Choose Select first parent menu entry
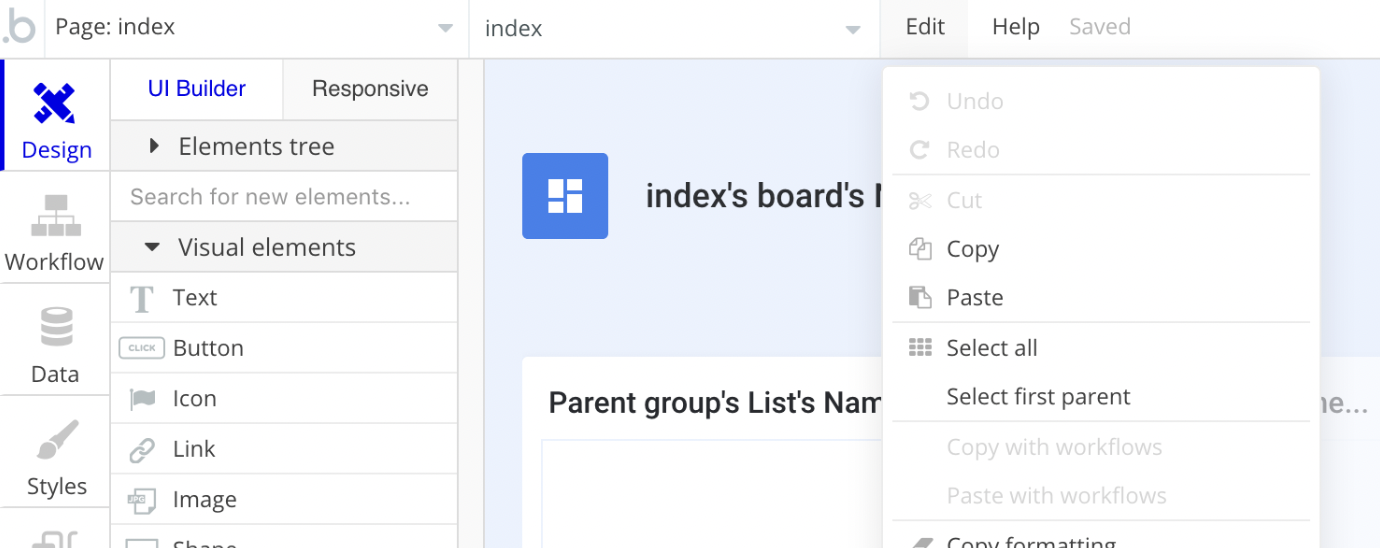The image size is (1380, 548). tap(1101, 397)
